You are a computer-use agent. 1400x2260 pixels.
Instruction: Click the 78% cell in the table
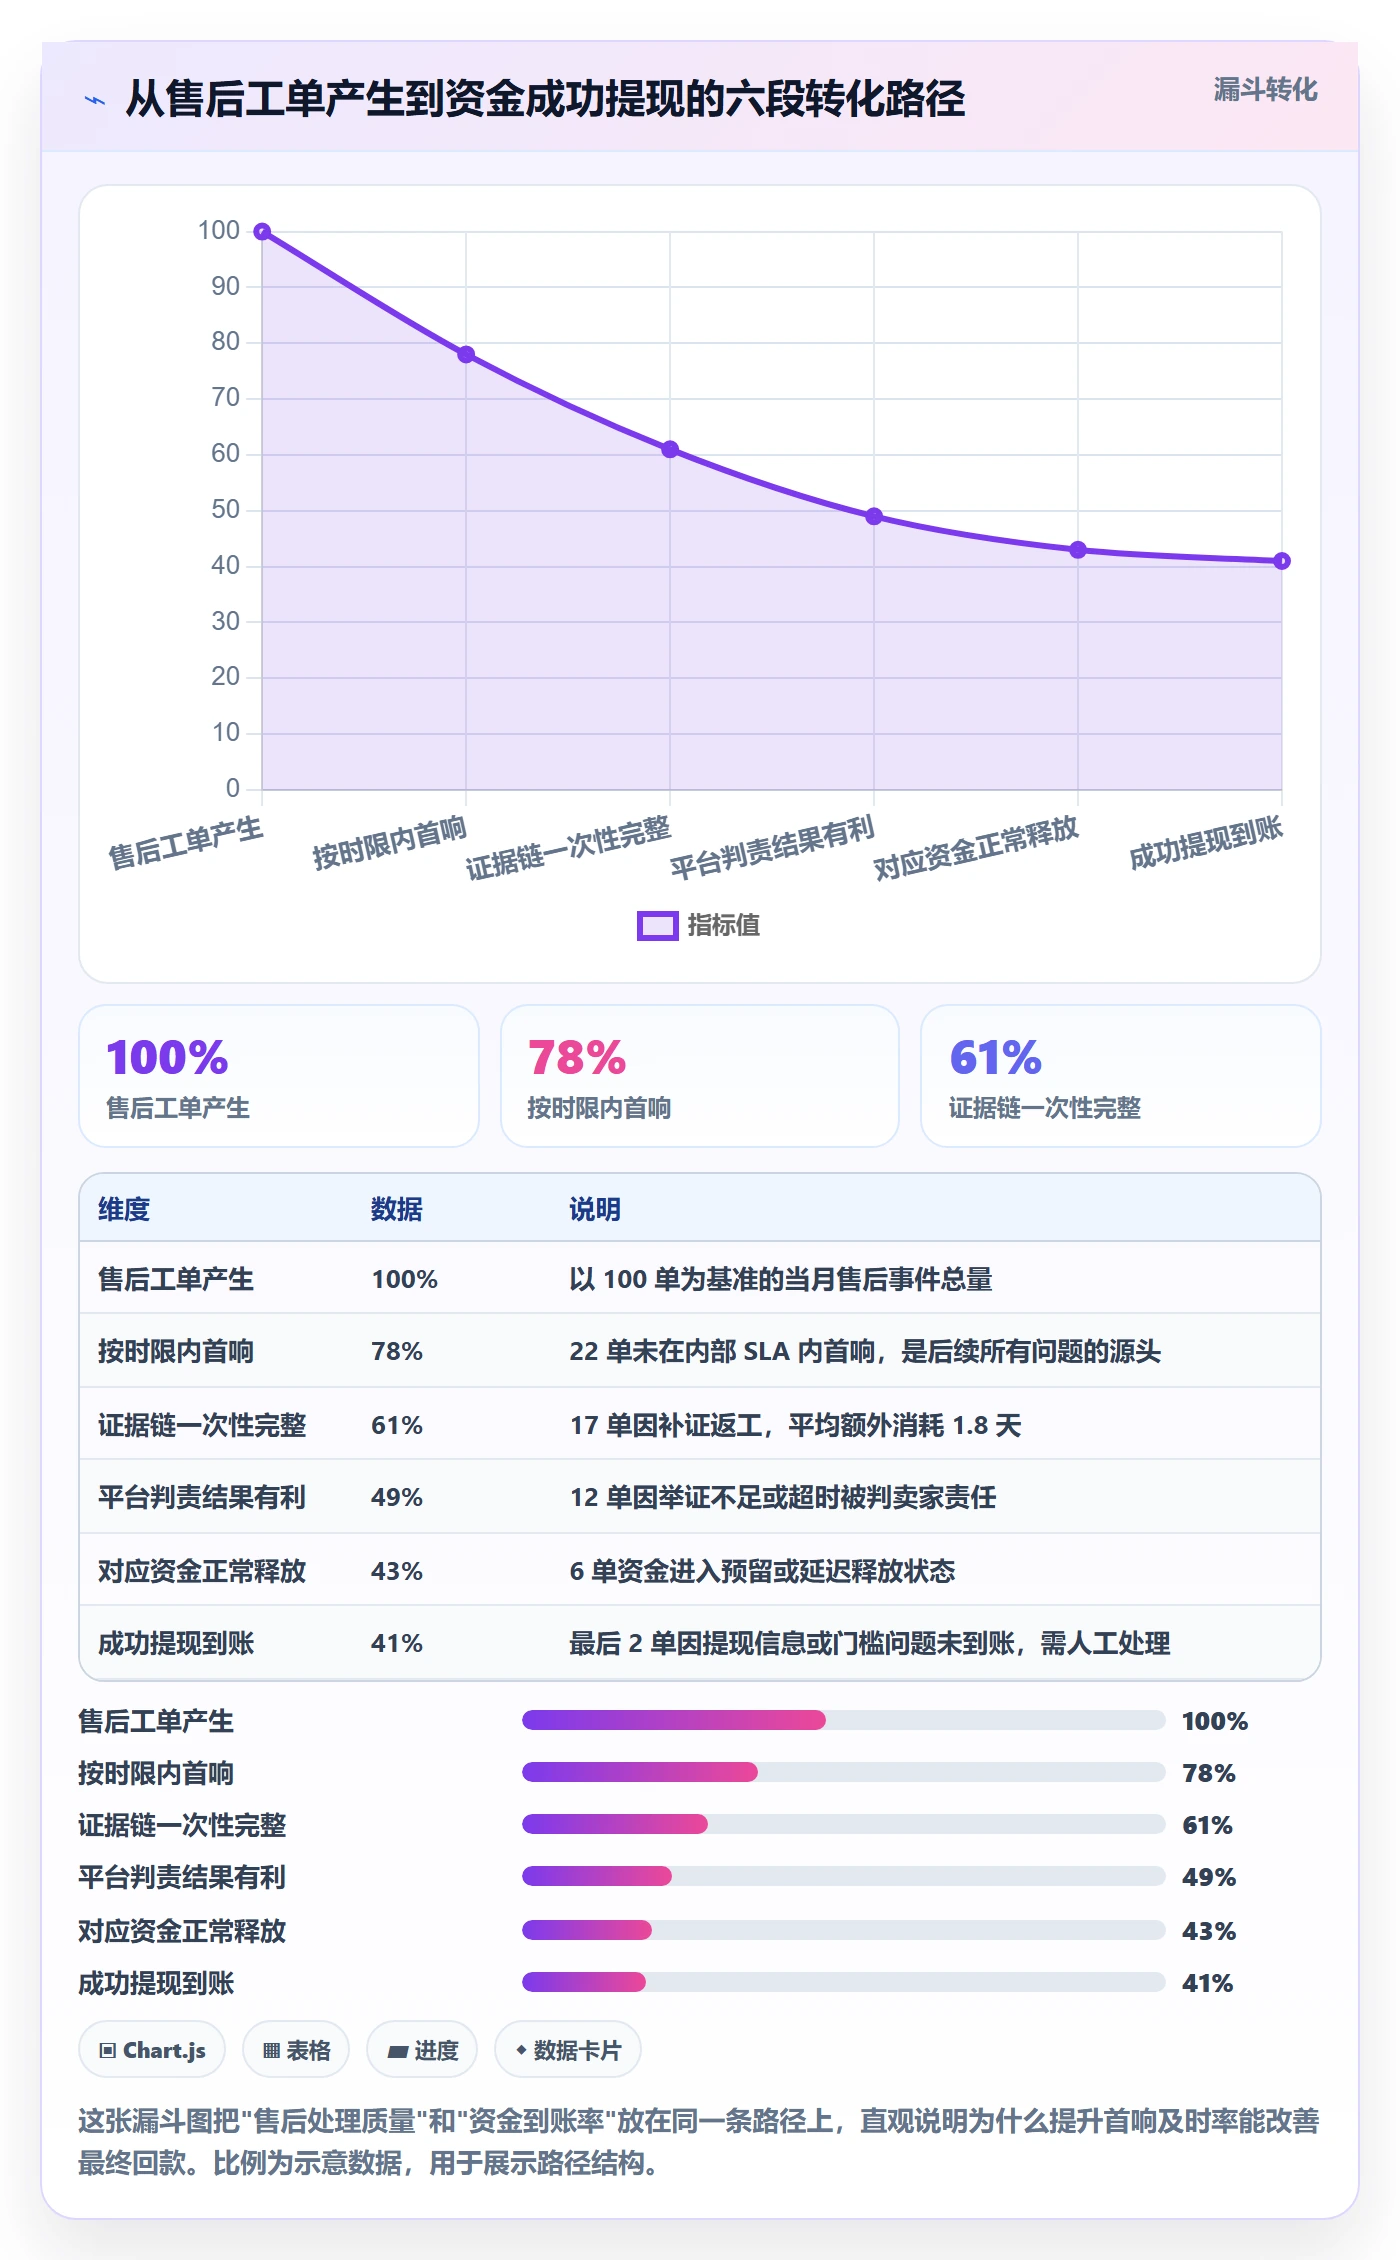point(397,1352)
